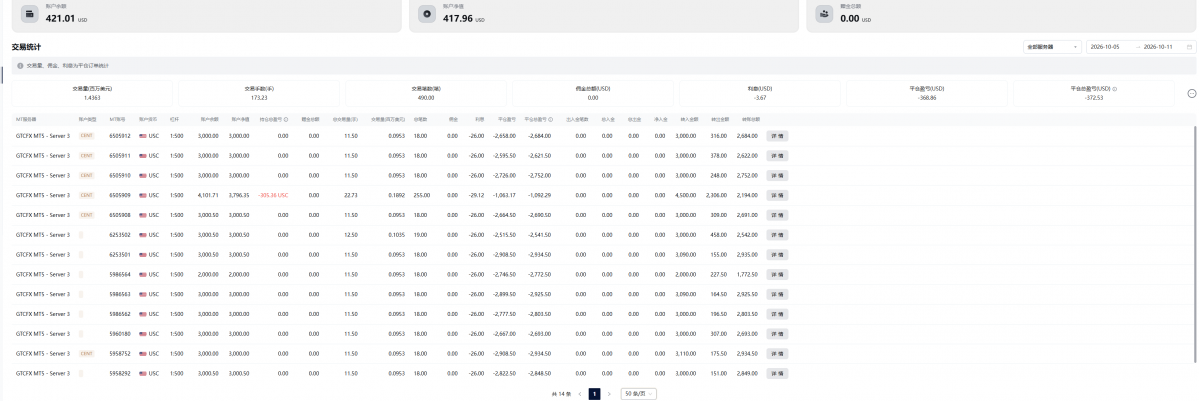Open 详情 for account 6505909

click(778, 195)
